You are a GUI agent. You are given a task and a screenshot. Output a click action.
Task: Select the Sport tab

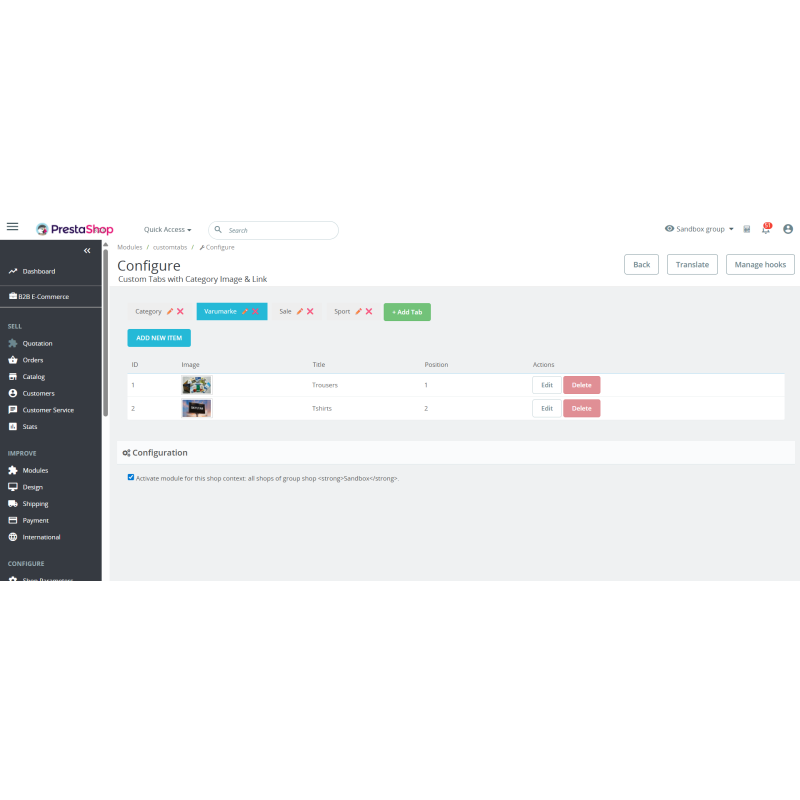tap(342, 311)
